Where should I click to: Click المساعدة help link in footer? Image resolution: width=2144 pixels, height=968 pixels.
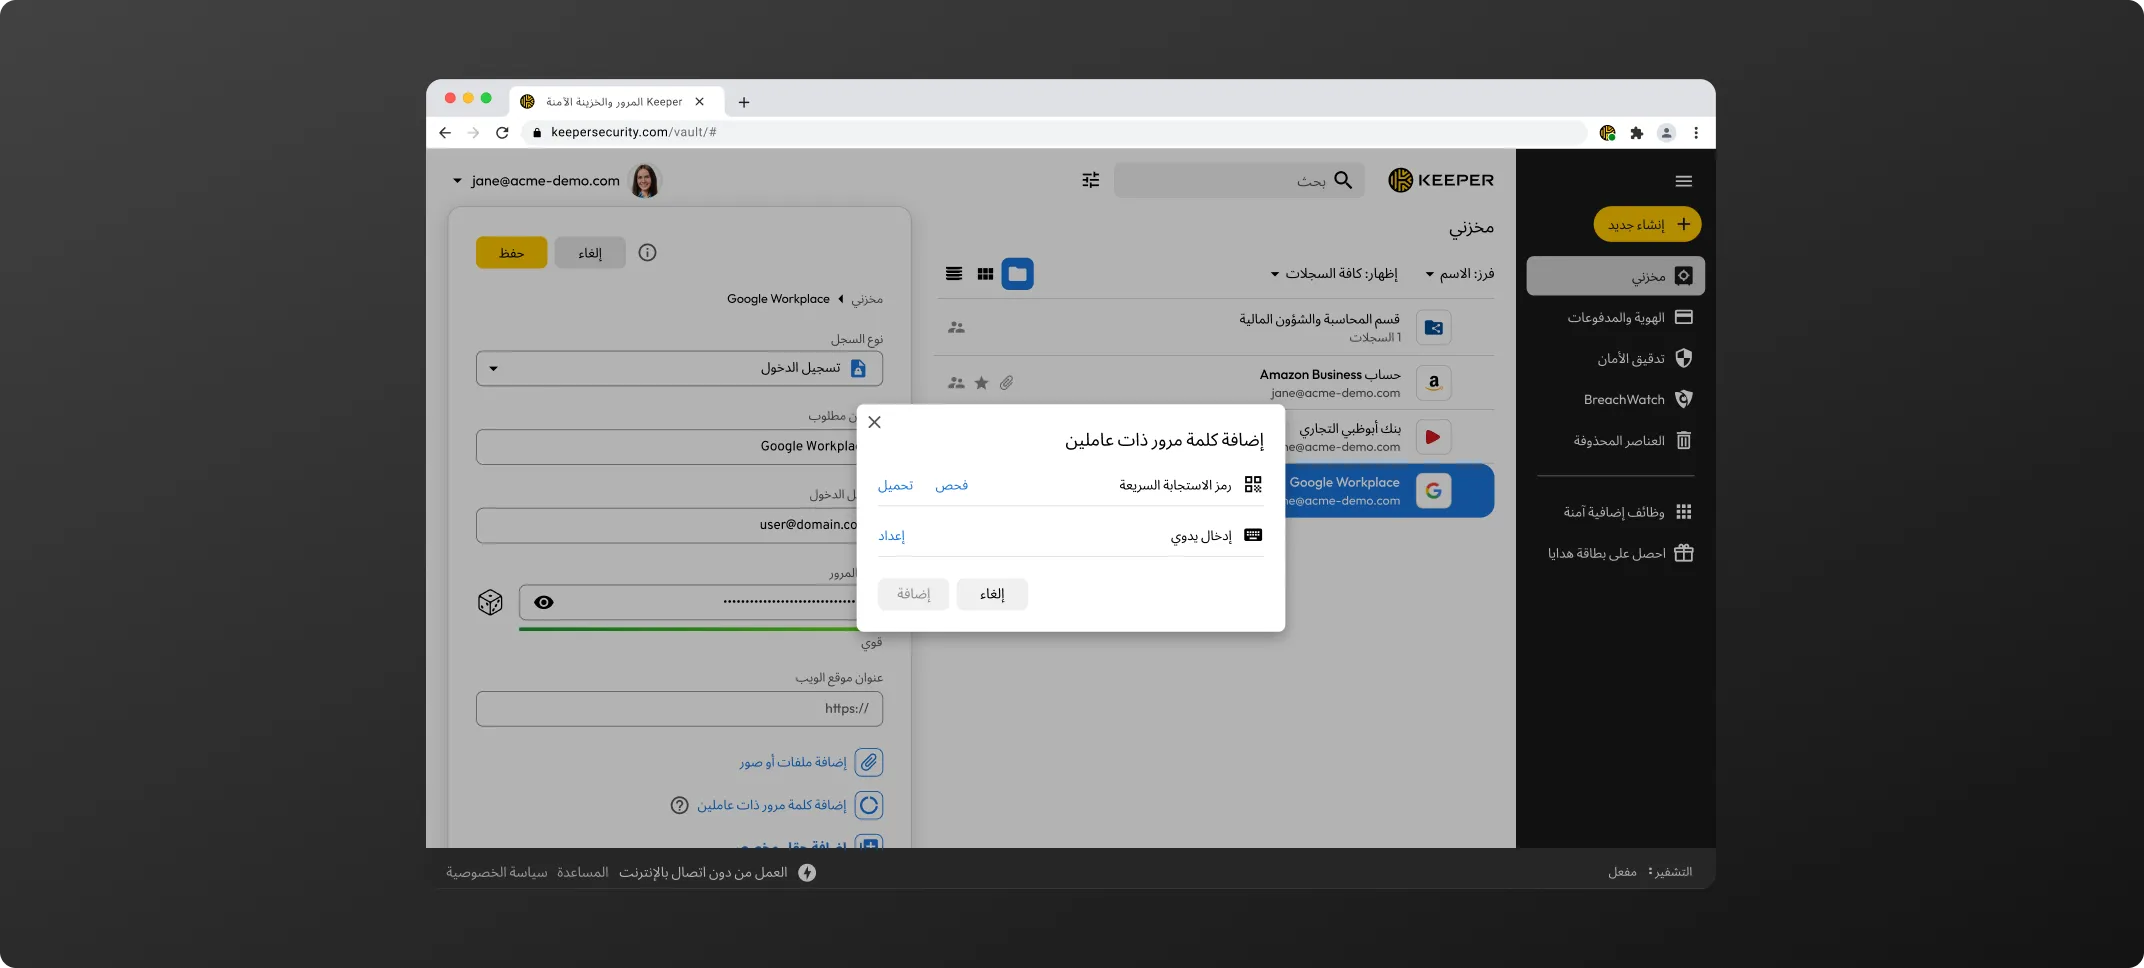click(x=582, y=873)
